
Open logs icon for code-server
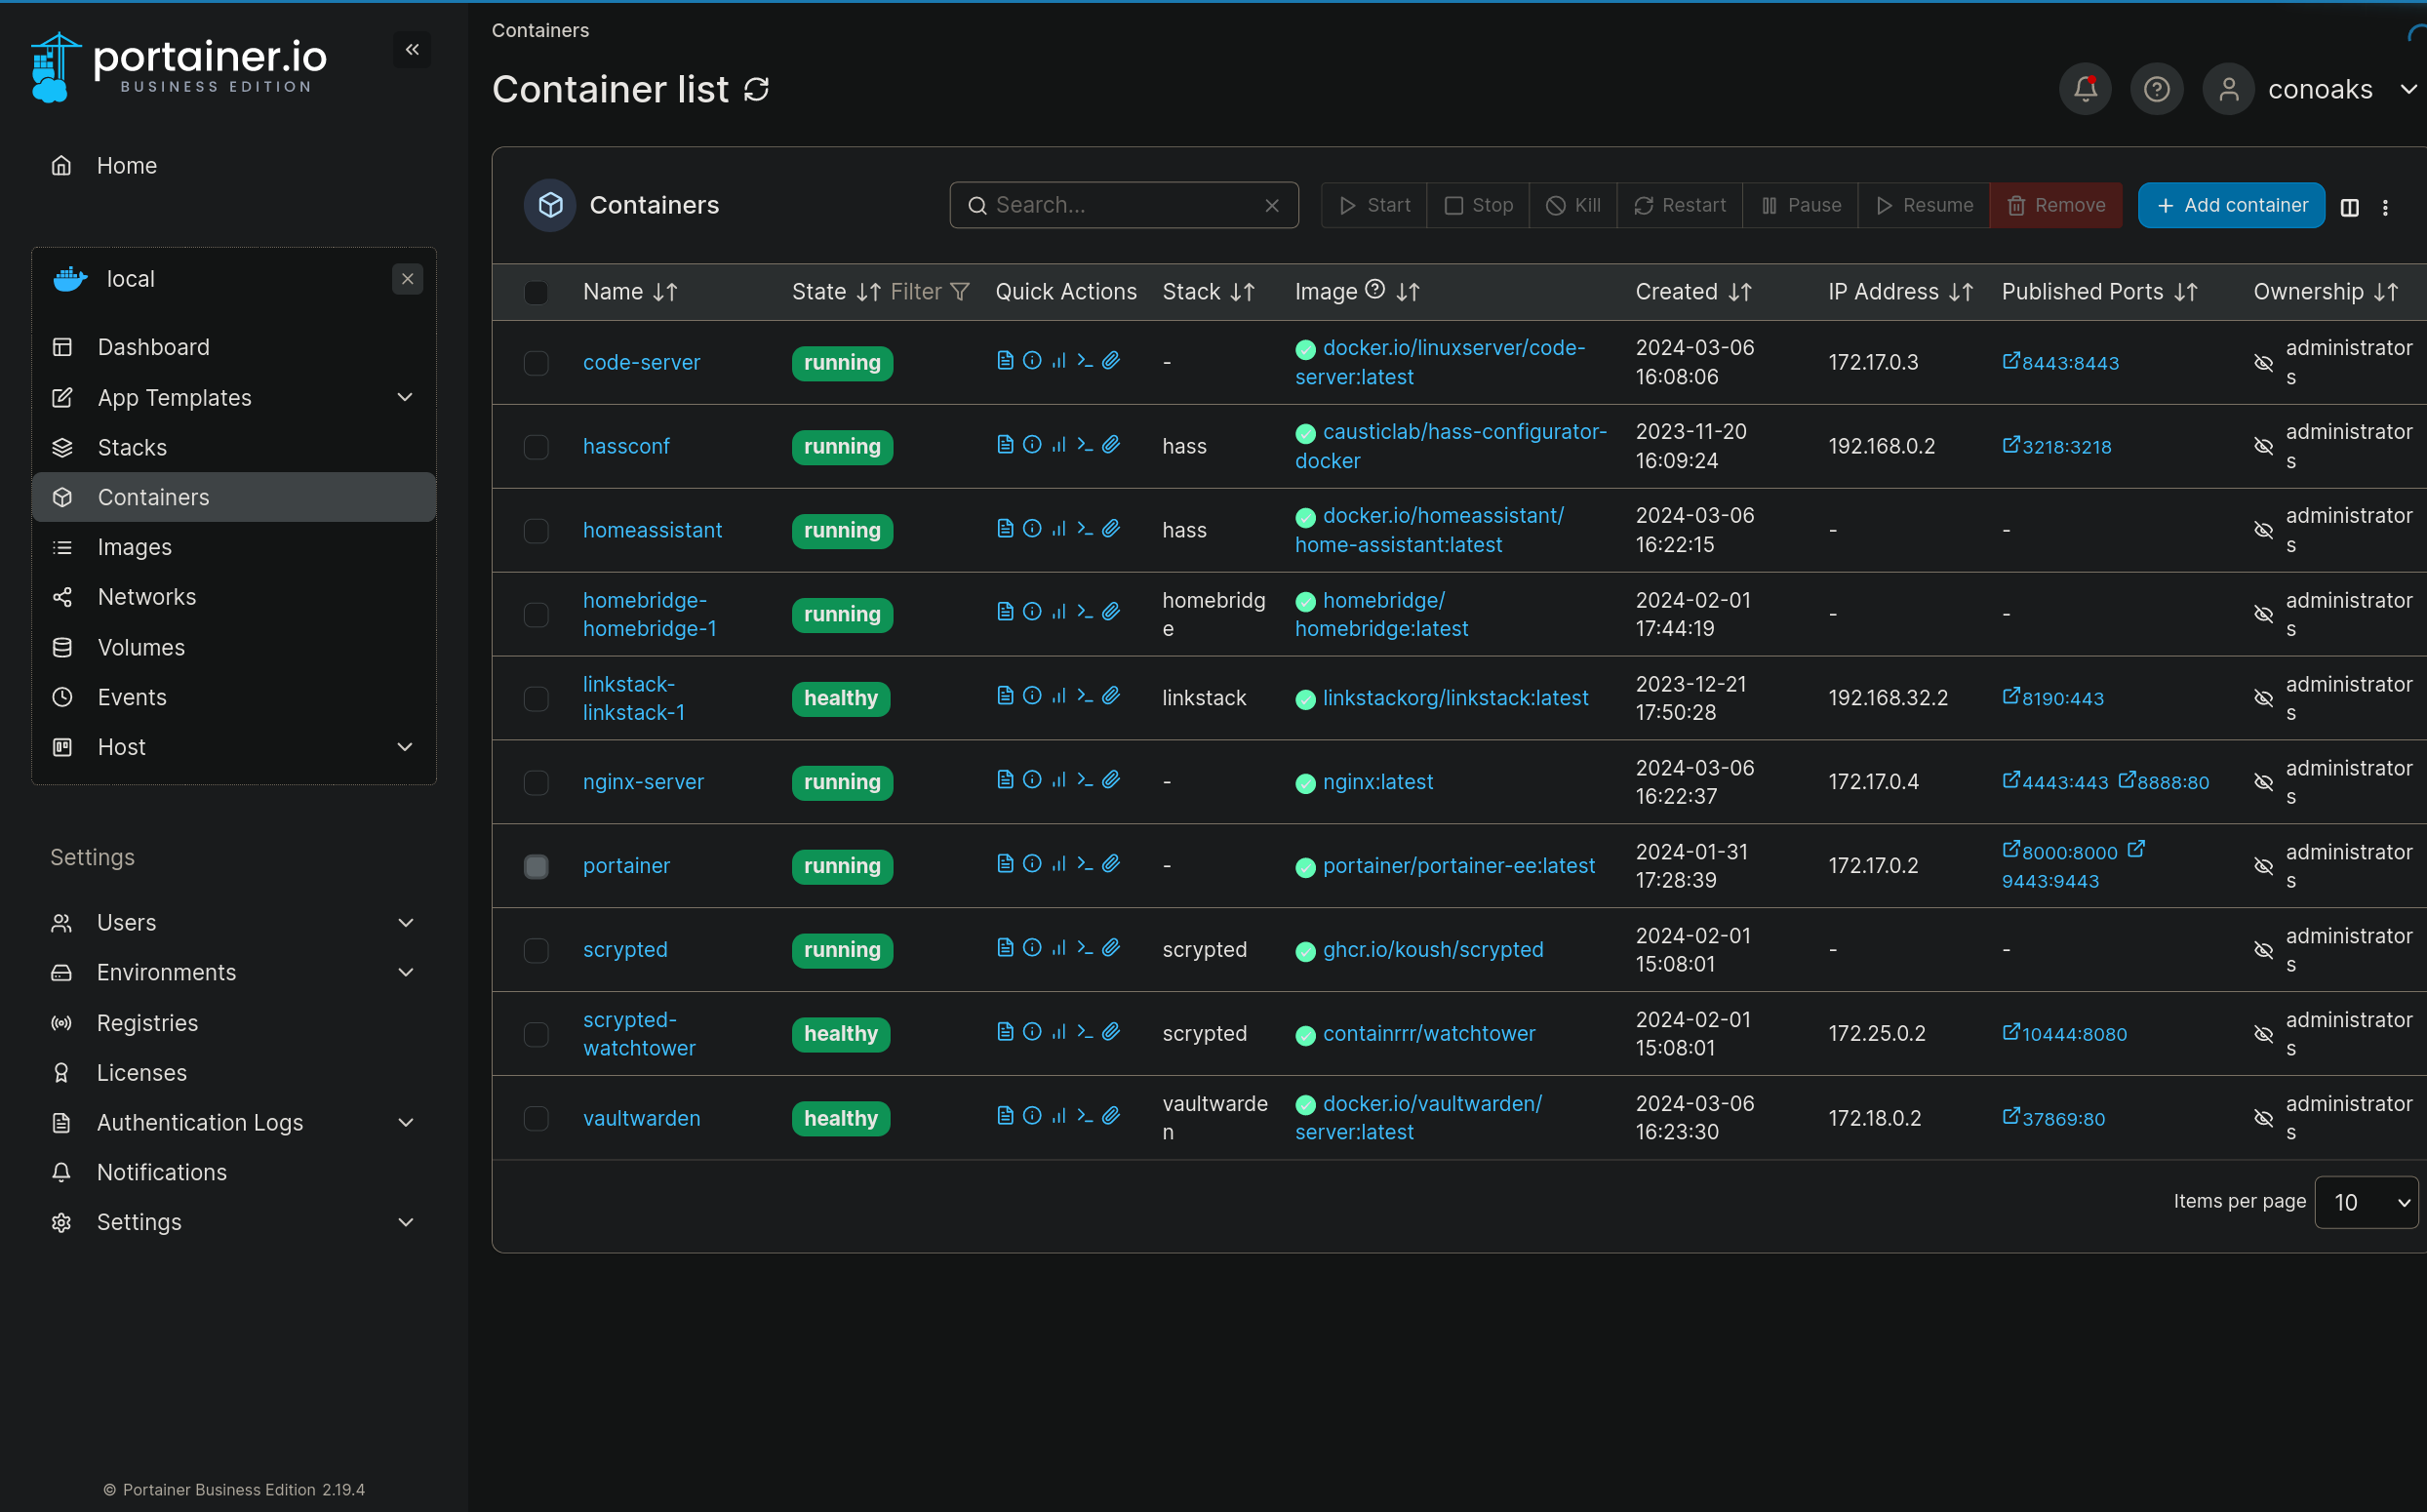click(1005, 360)
